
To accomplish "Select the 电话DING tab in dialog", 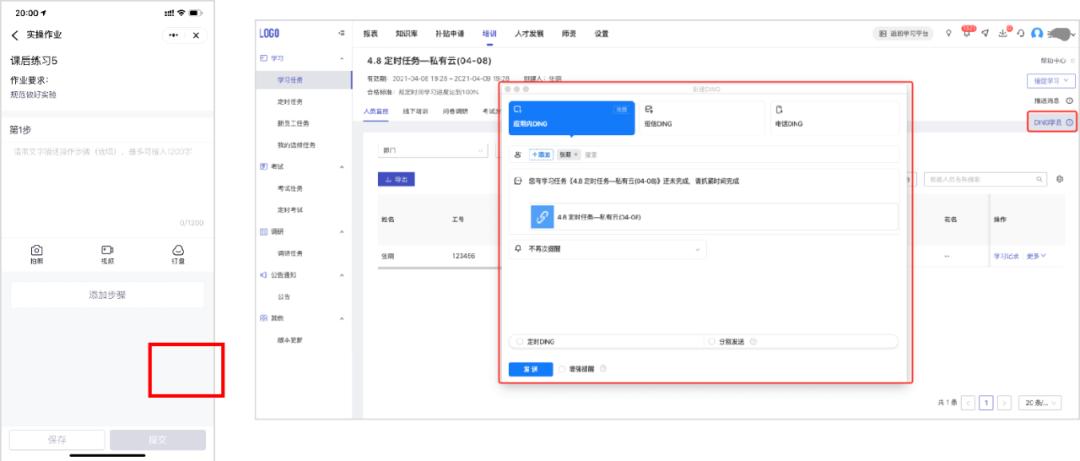I will (x=833, y=118).
